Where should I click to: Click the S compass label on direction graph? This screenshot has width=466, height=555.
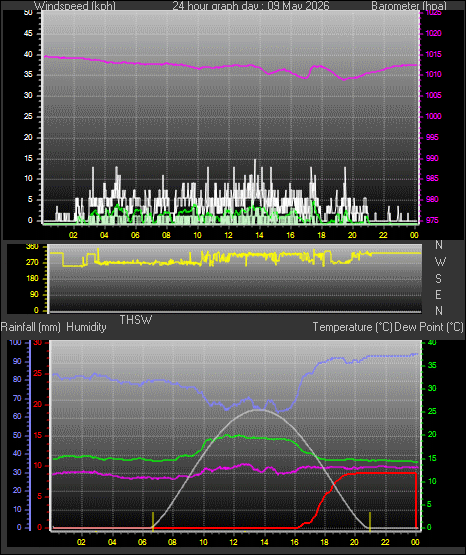point(438,279)
